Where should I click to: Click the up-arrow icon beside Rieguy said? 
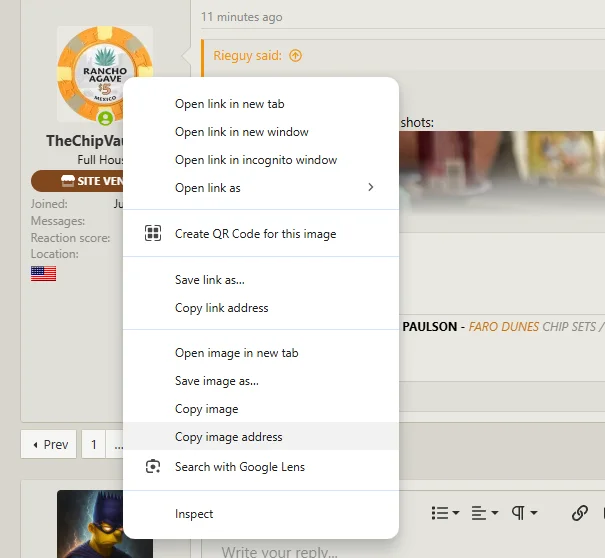(x=296, y=56)
